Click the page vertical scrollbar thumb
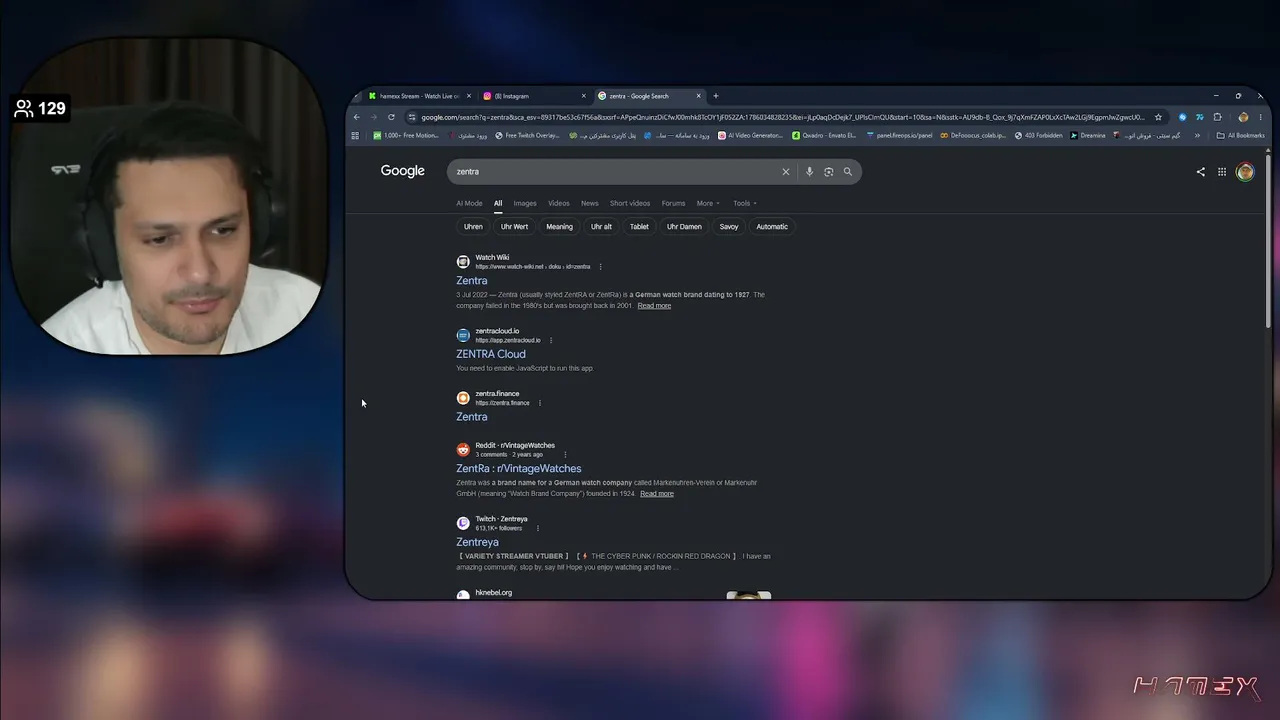This screenshot has width=1280, height=720. point(1268,240)
